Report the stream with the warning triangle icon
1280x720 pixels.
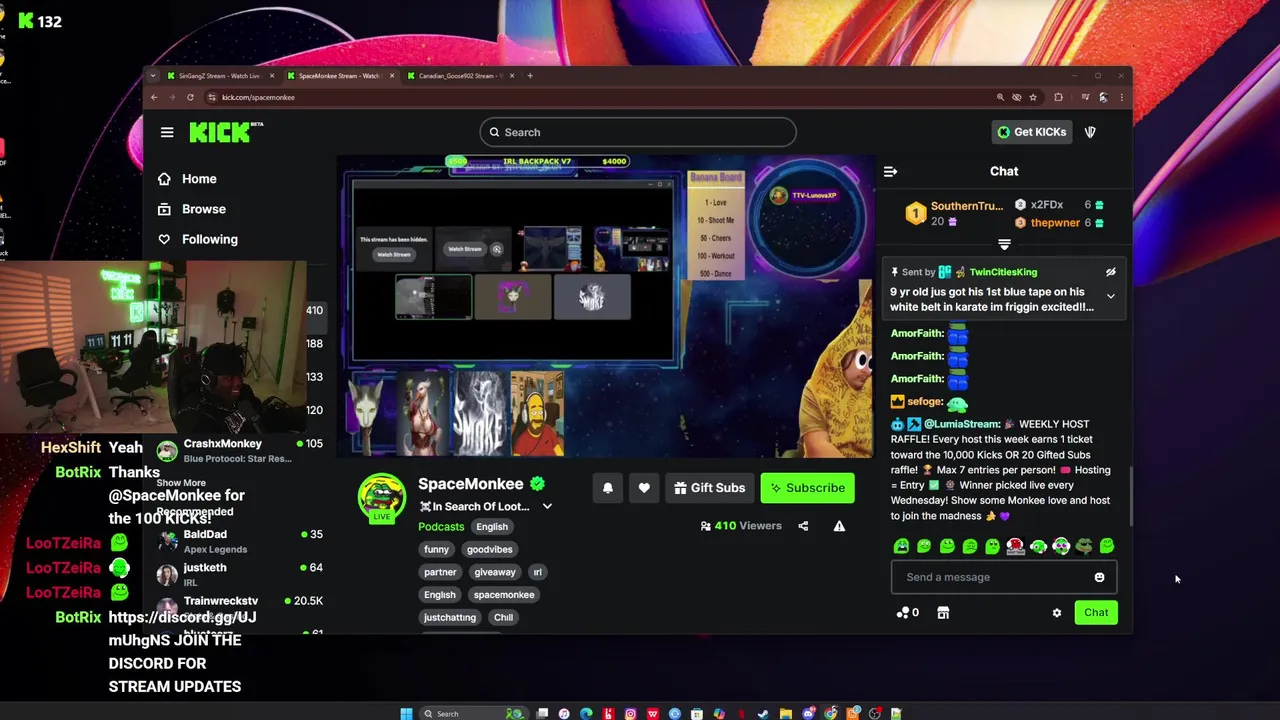(839, 526)
